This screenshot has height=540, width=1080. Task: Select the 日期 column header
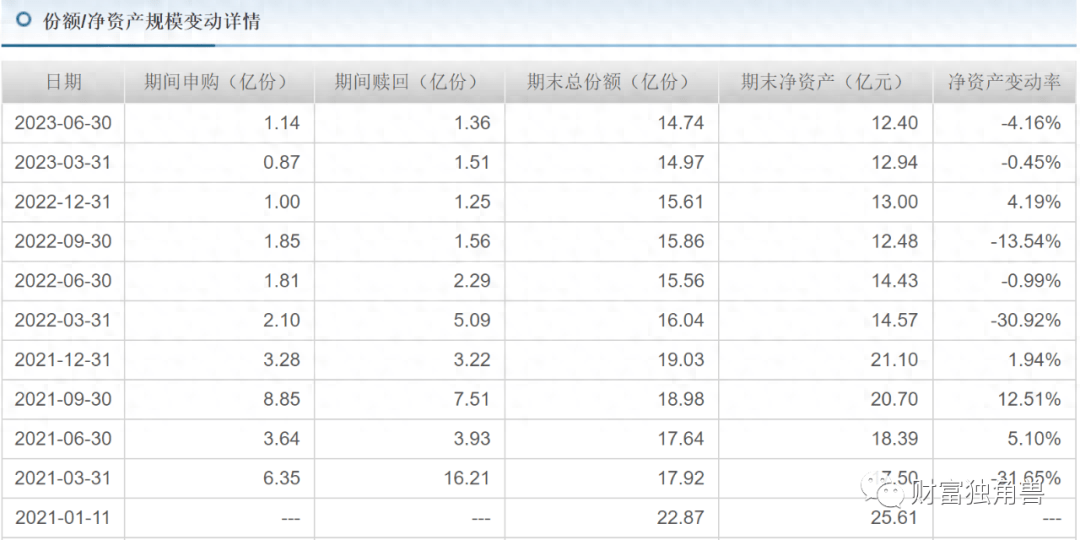(x=63, y=82)
